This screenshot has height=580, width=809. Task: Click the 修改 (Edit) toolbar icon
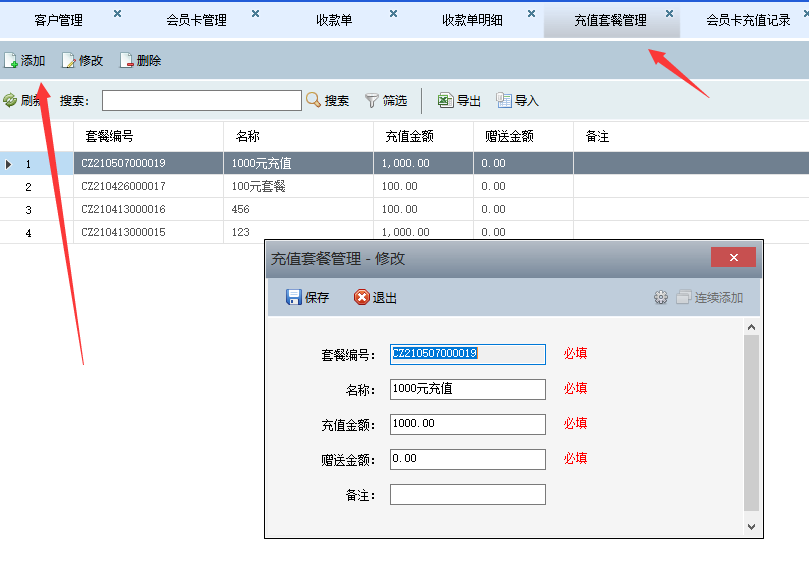point(69,61)
